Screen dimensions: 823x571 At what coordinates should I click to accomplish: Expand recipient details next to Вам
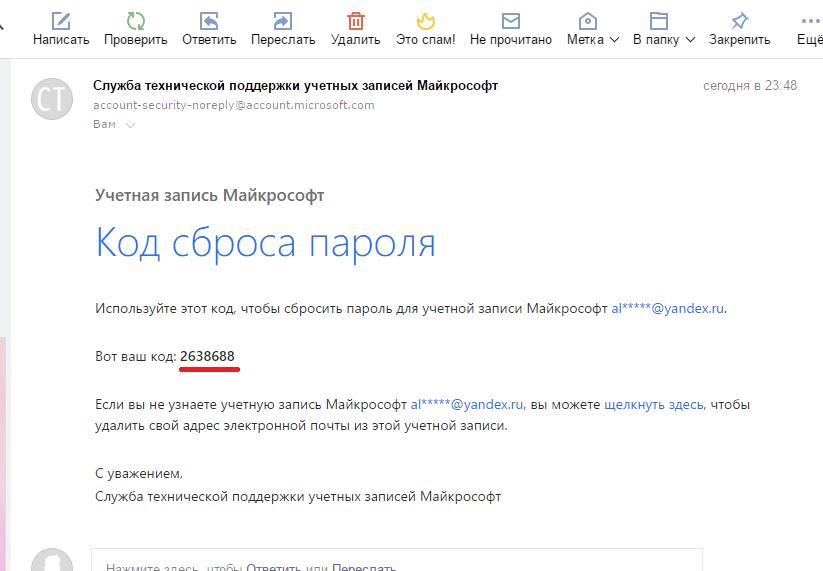[x=130, y=125]
